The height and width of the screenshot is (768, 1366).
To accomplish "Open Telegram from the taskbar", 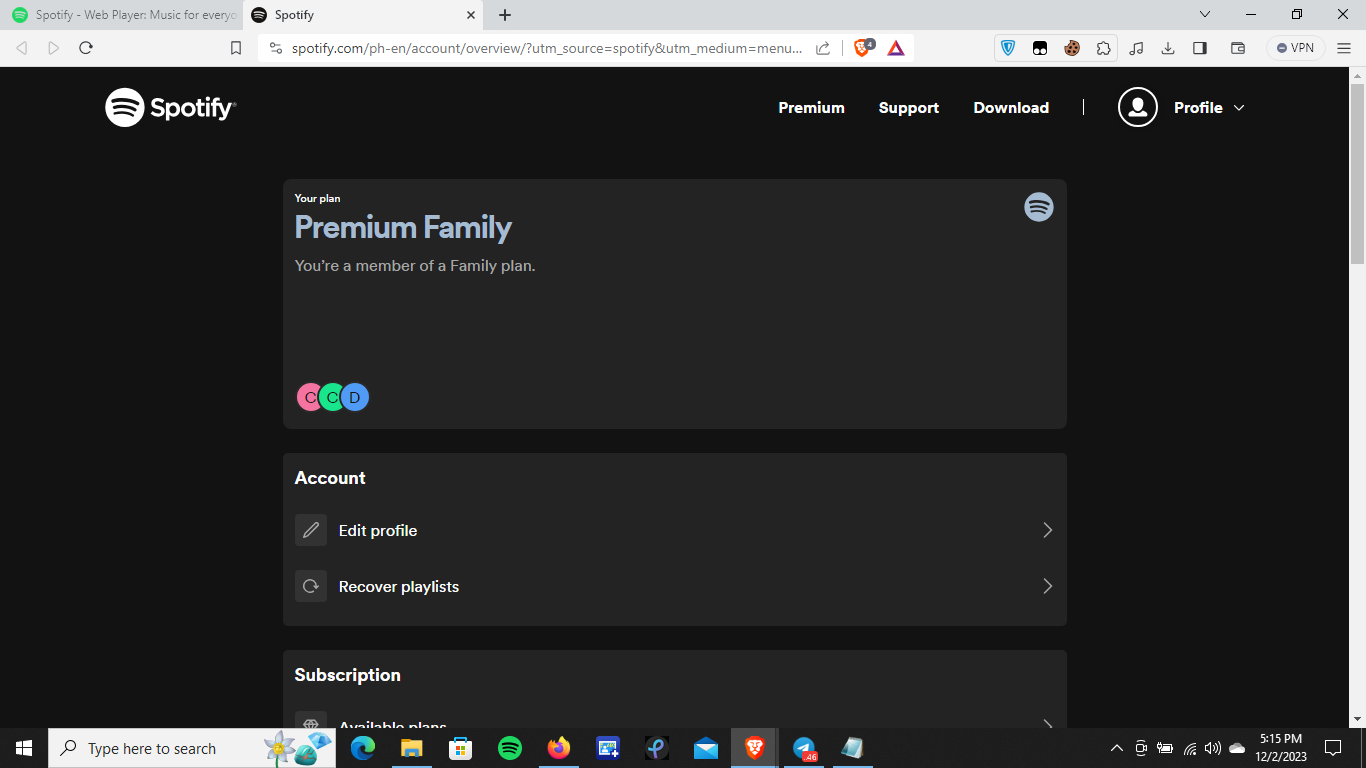I will pyautogui.click(x=804, y=748).
